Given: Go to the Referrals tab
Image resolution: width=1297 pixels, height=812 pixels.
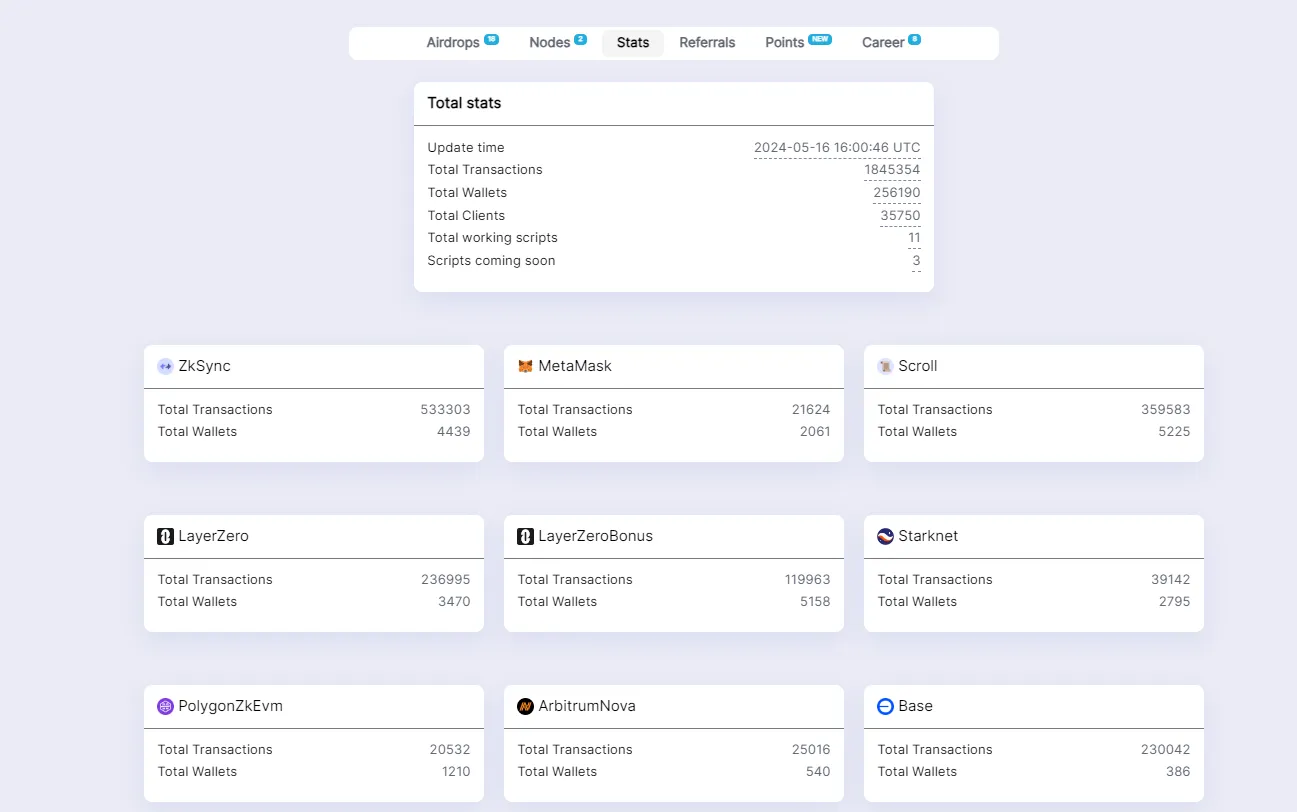Looking at the screenshot, I should (707, 43).
